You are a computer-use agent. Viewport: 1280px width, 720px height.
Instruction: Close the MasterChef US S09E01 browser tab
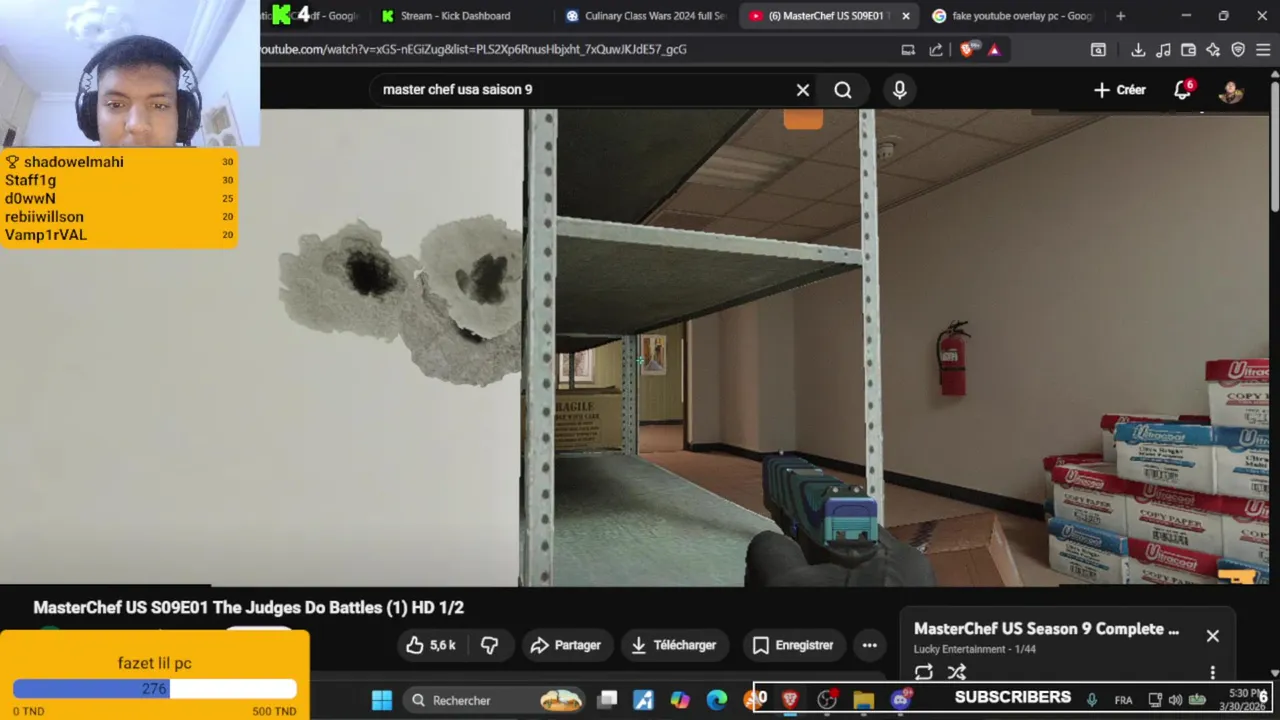click(906, 16)
